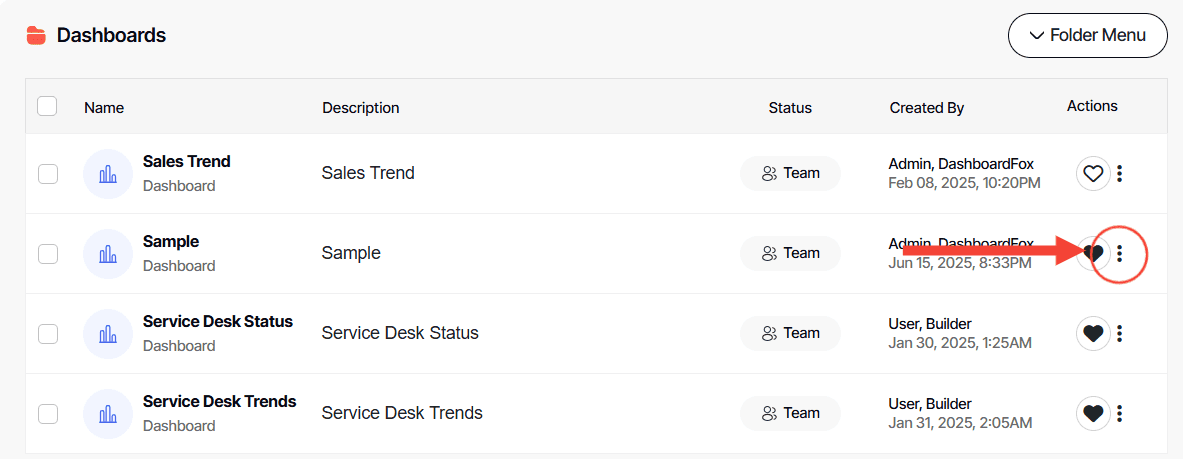This screenshot has height=459, width=1183.
Task: Open three-dot actions menu for Sample
Action: [1120, 254]
